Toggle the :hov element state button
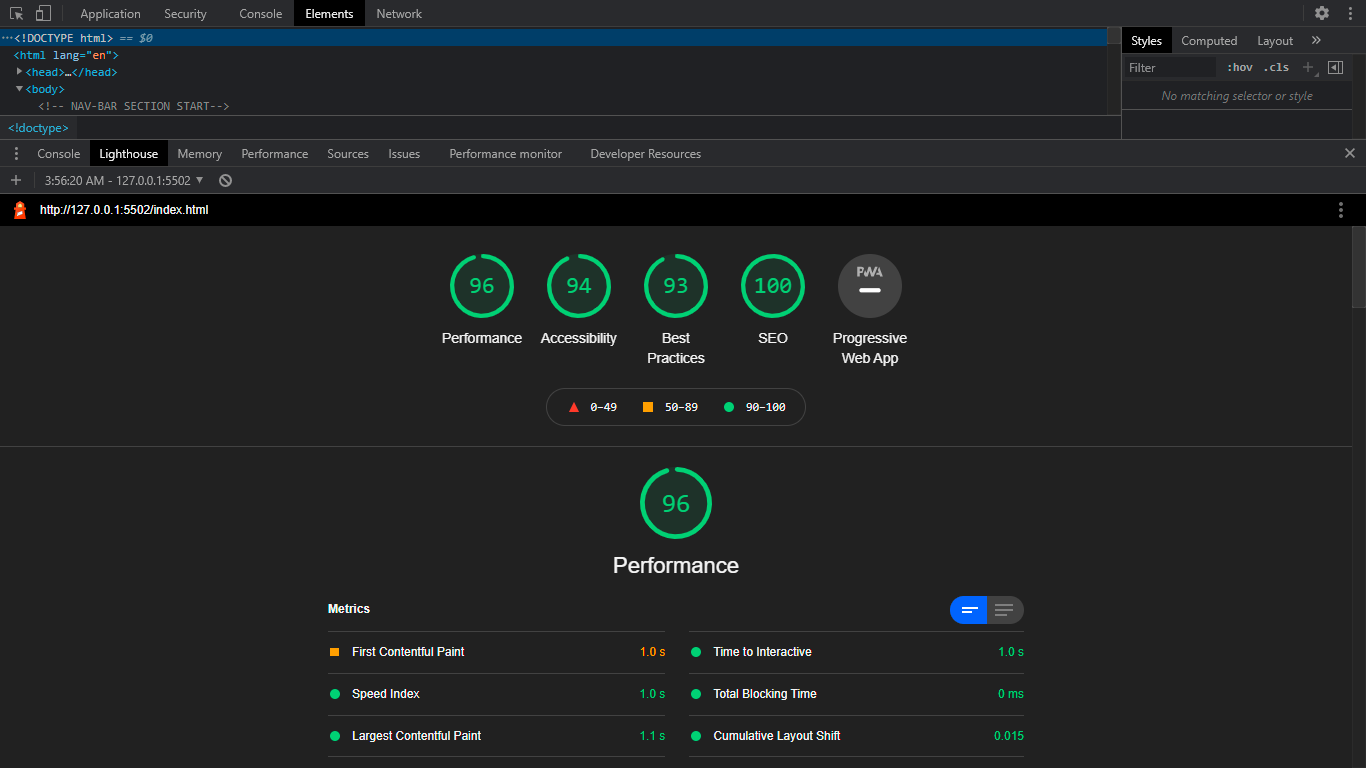Image resolution: width=1366 pixels, height=768 pixels. 1240,67
